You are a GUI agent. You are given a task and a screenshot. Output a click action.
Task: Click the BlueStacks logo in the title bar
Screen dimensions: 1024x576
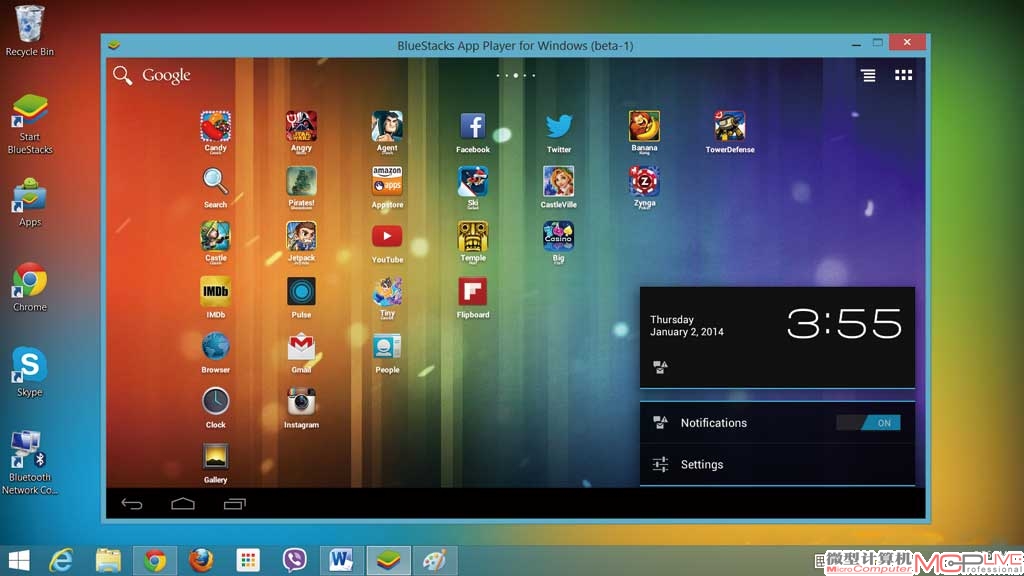pos(114,45)
